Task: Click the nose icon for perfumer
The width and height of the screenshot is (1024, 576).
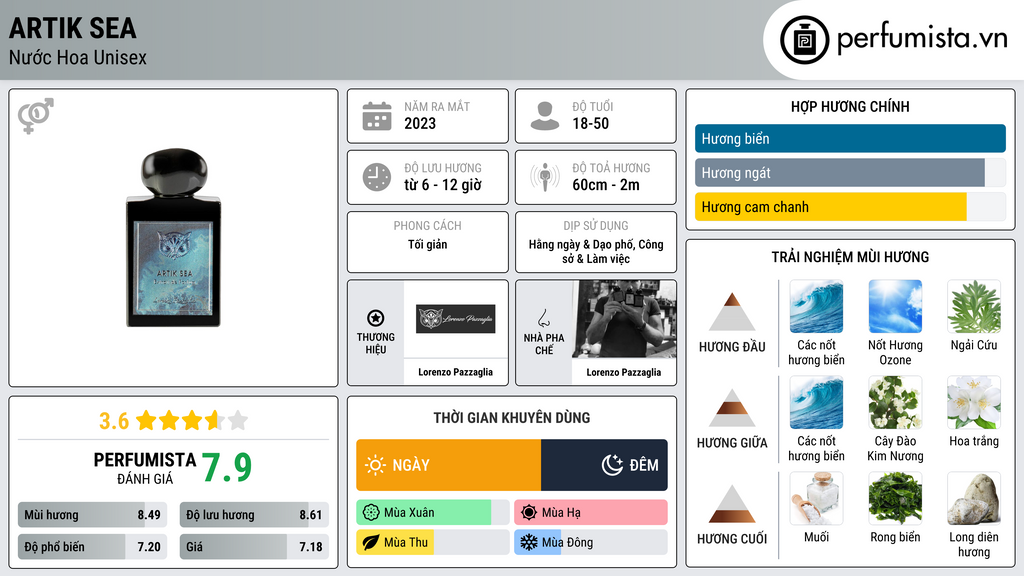Action: tap(543, 319)
